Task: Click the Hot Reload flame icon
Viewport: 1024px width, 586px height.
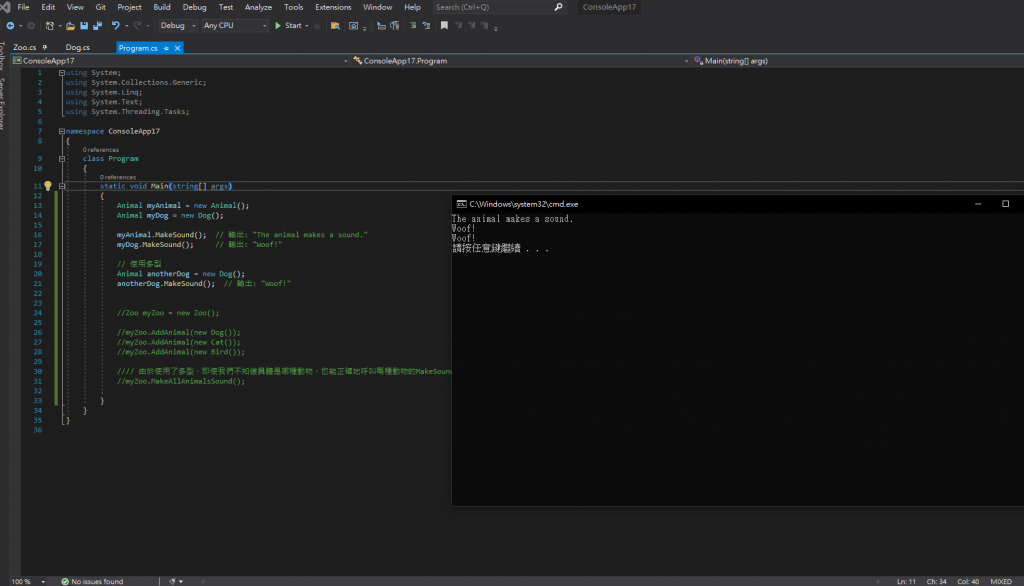Action: click(x=317, y=25)
